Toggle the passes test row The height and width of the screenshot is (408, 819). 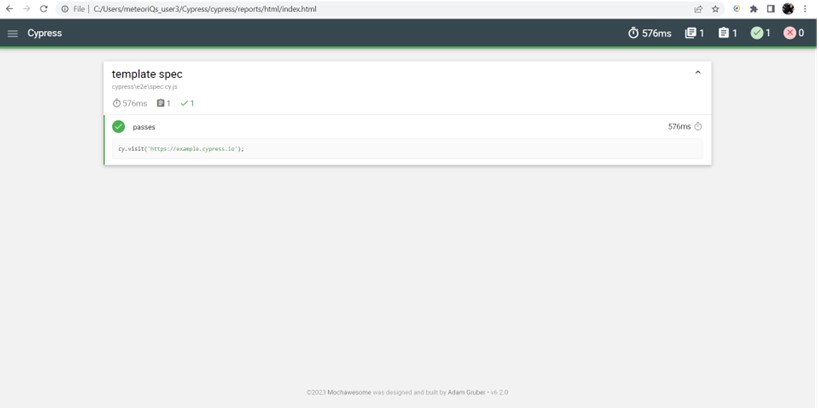[x=407, y=126]
